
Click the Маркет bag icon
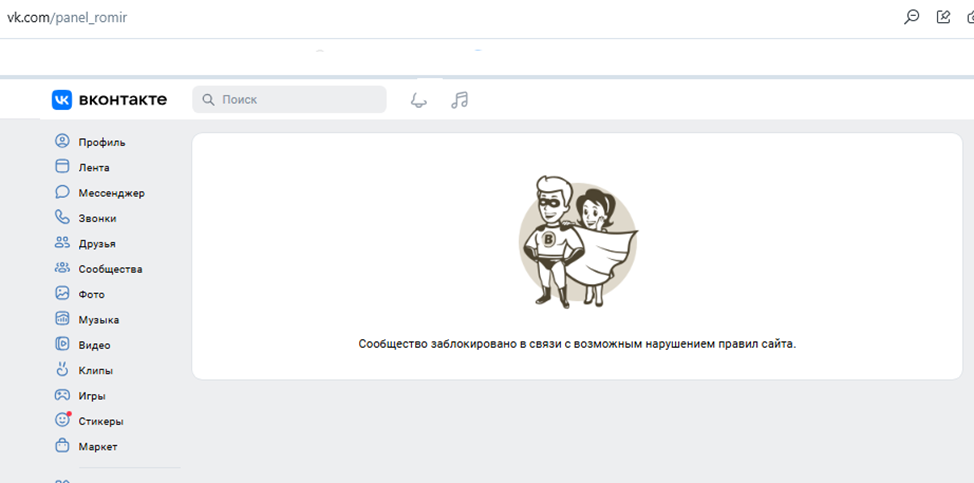click(62, 446)
